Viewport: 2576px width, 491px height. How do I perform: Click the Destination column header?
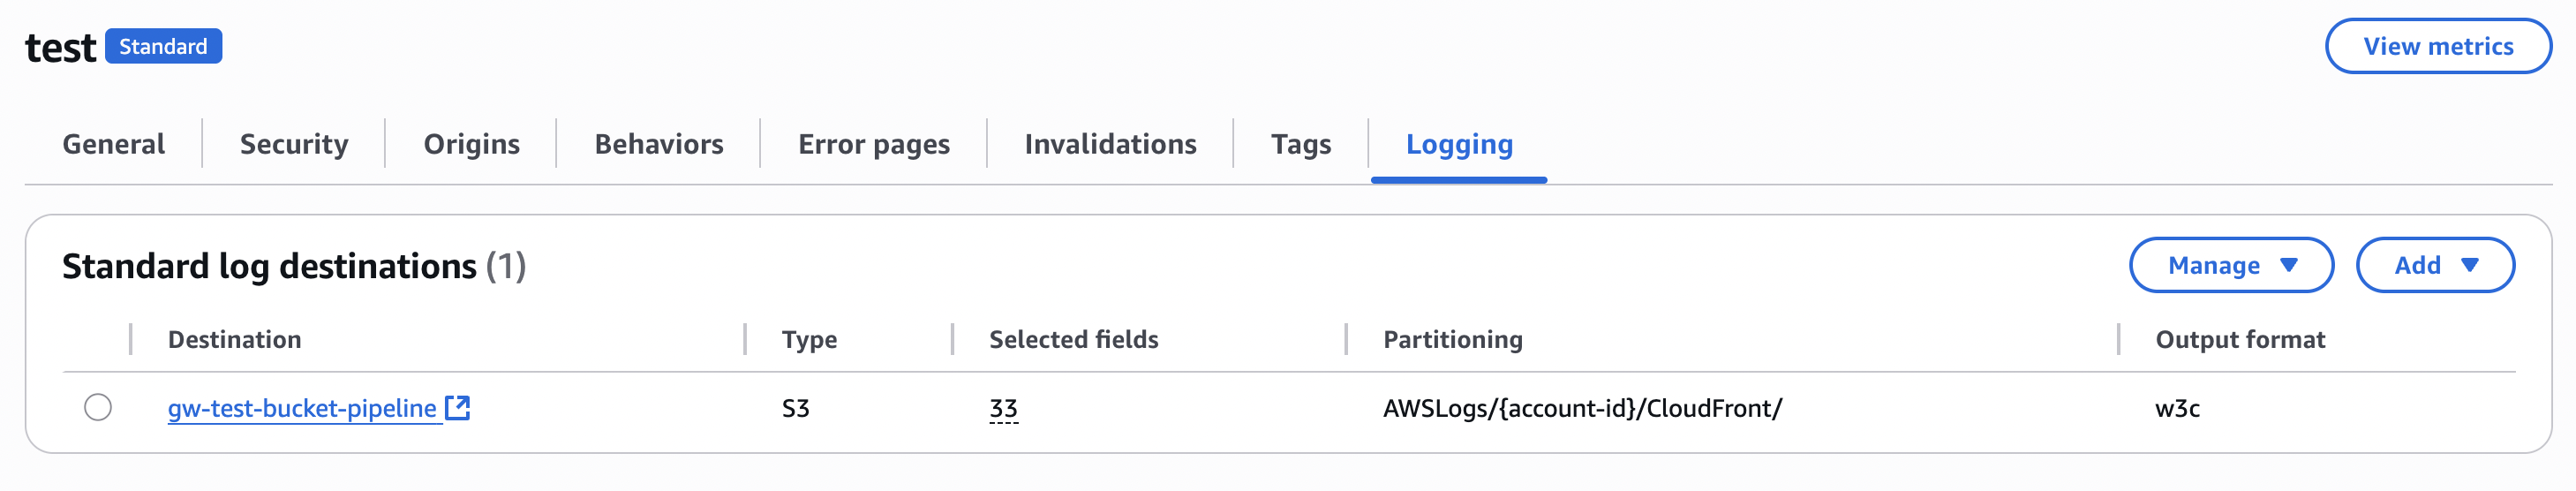coord(234,339)
